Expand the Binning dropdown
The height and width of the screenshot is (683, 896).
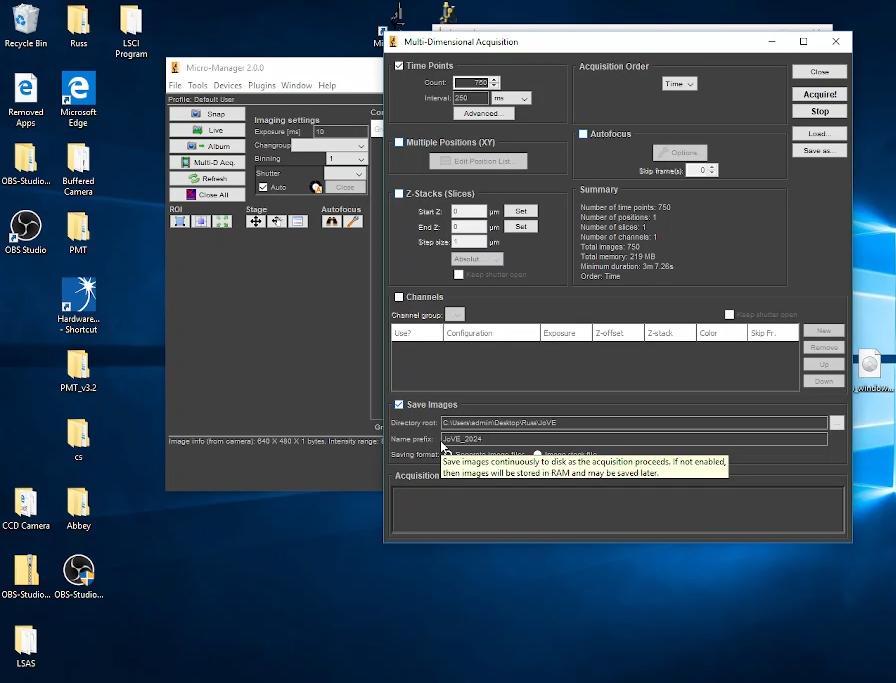pos(347,159)
